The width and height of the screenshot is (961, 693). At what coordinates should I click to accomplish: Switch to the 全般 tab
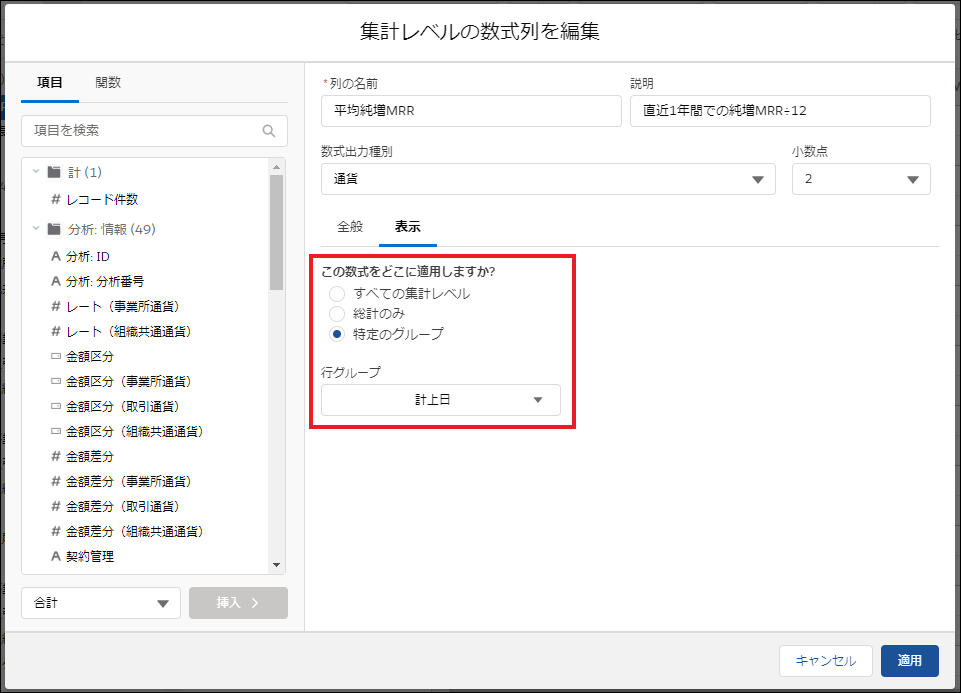tap(348, 227)
